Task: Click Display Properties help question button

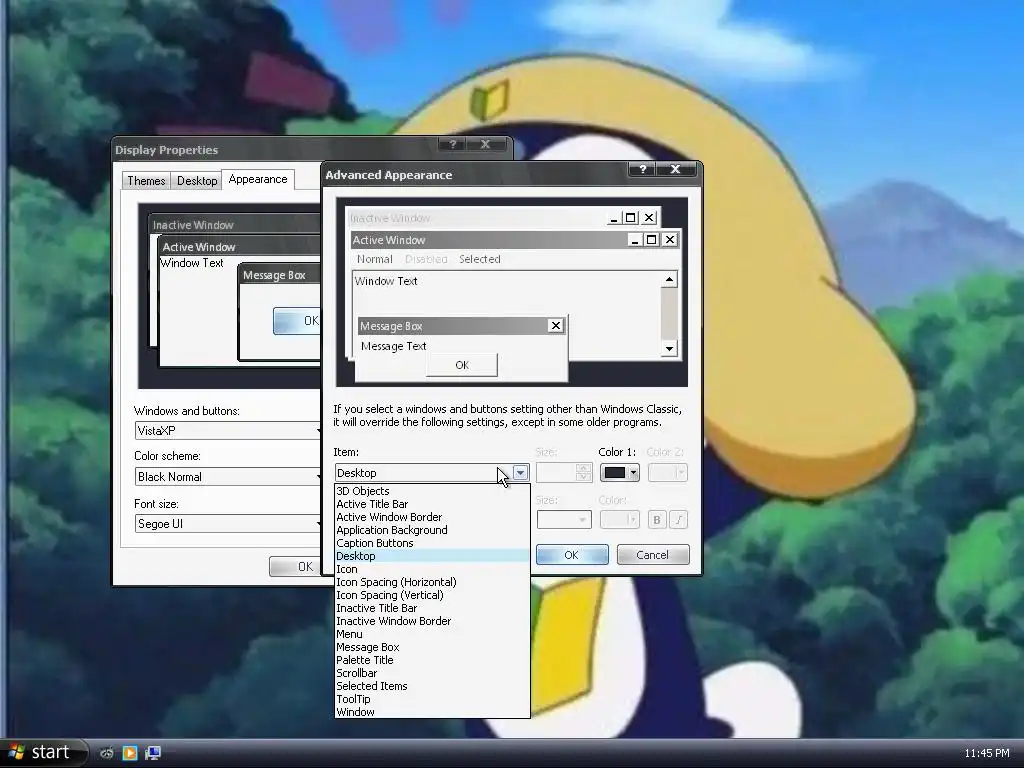Action: (453, 144)
